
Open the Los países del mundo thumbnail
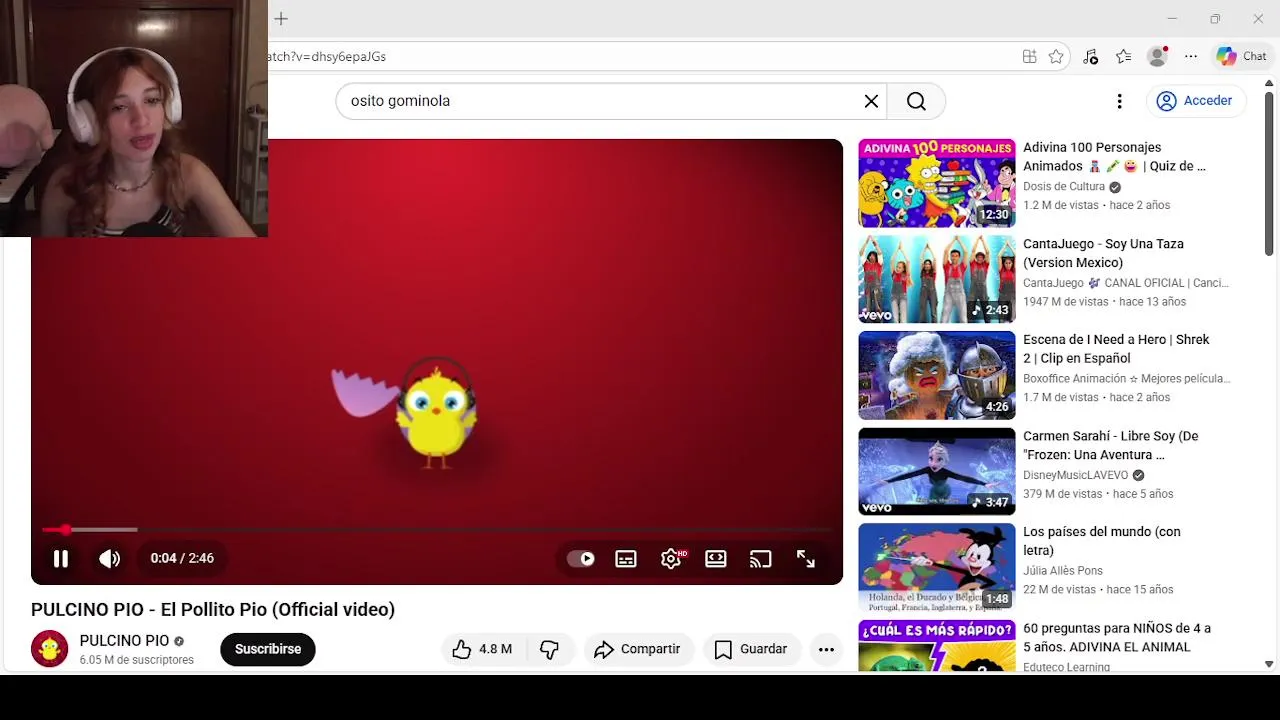[x=937, y=567]
